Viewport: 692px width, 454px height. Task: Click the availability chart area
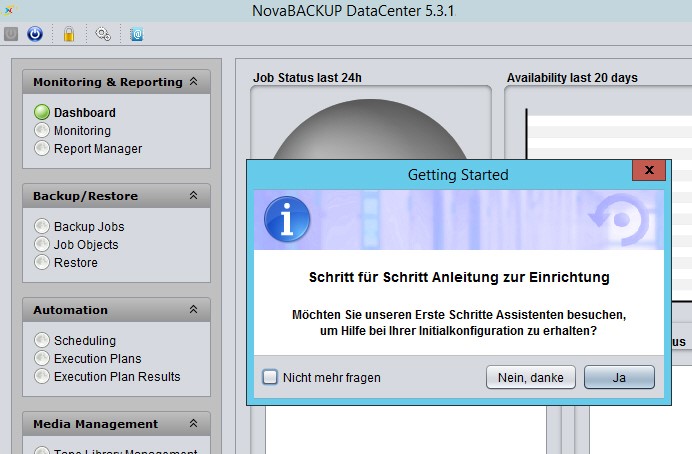click(609, 135)
